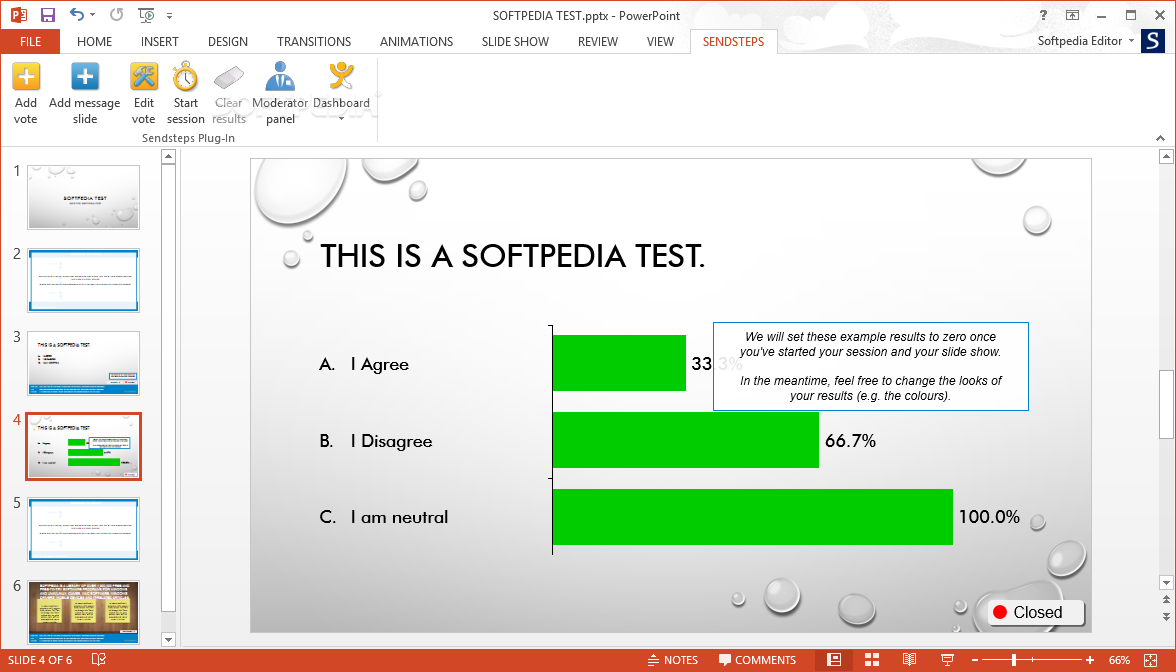The height and width of the screenshot is (672, 1176).
Task: Select slide 6 thumbnail
Action: point(83,612)
